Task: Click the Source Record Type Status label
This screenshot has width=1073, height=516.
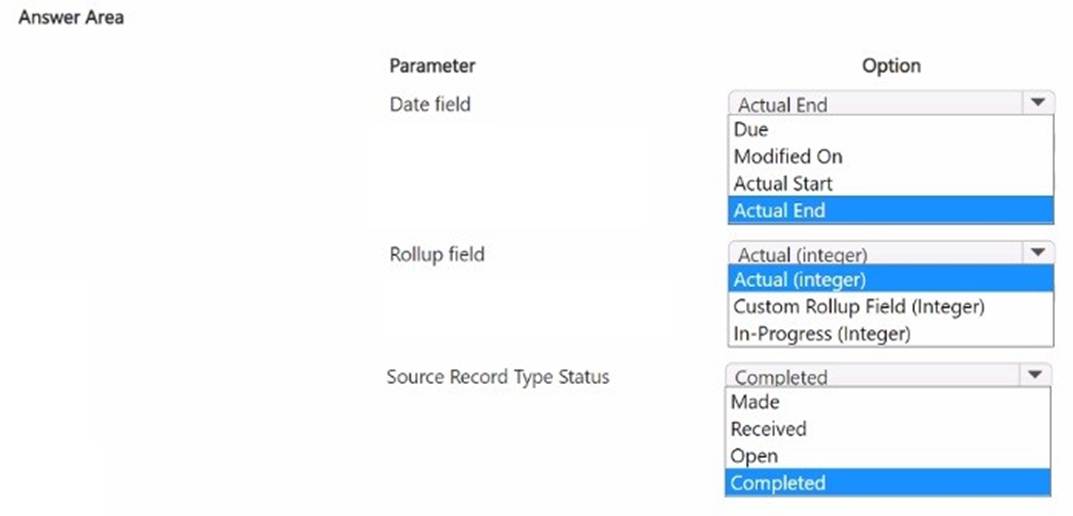Action: tap(497, 377)
